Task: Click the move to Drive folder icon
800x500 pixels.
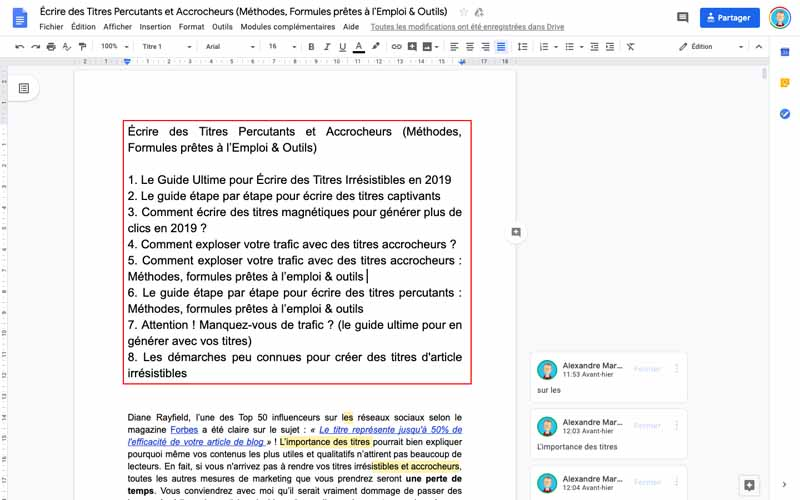Action: point(479,12)
